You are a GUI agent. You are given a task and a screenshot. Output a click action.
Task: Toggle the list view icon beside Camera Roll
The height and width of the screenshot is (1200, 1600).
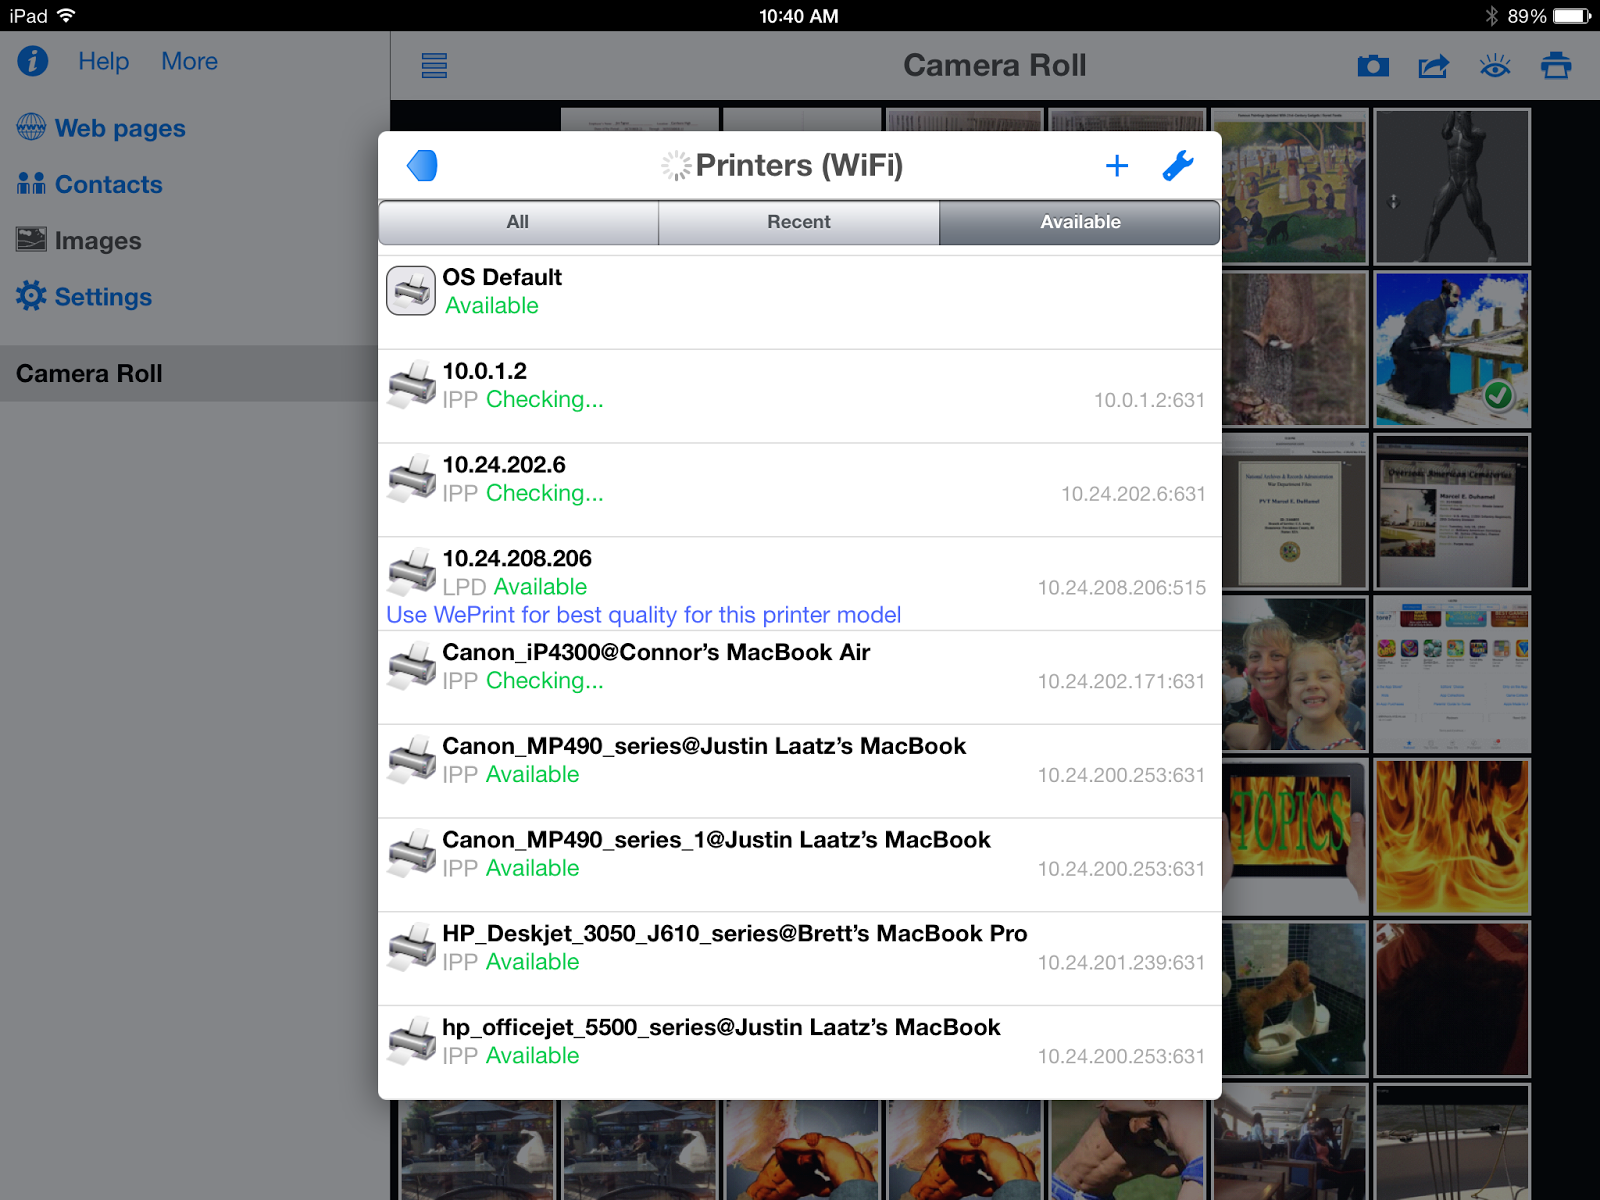433,65
